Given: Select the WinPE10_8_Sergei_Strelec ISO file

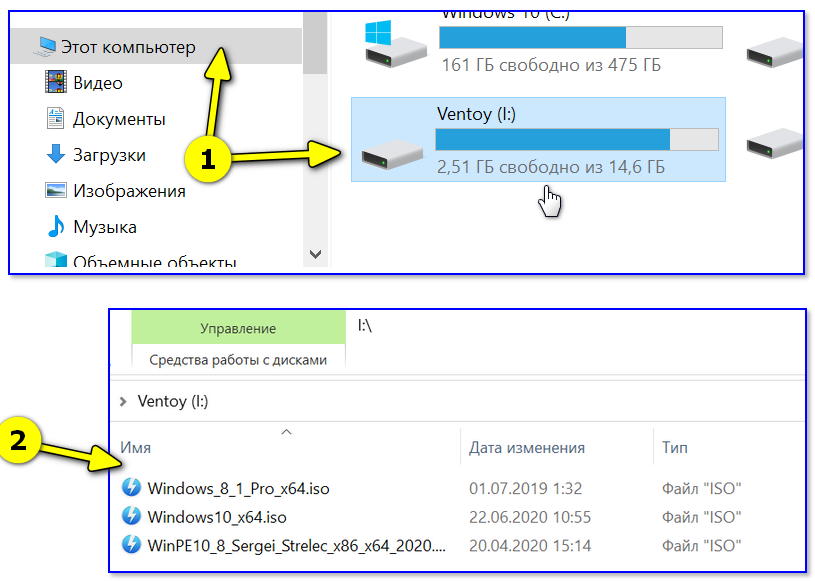Looking at the screenshot, I should click(x=296, y=545).
